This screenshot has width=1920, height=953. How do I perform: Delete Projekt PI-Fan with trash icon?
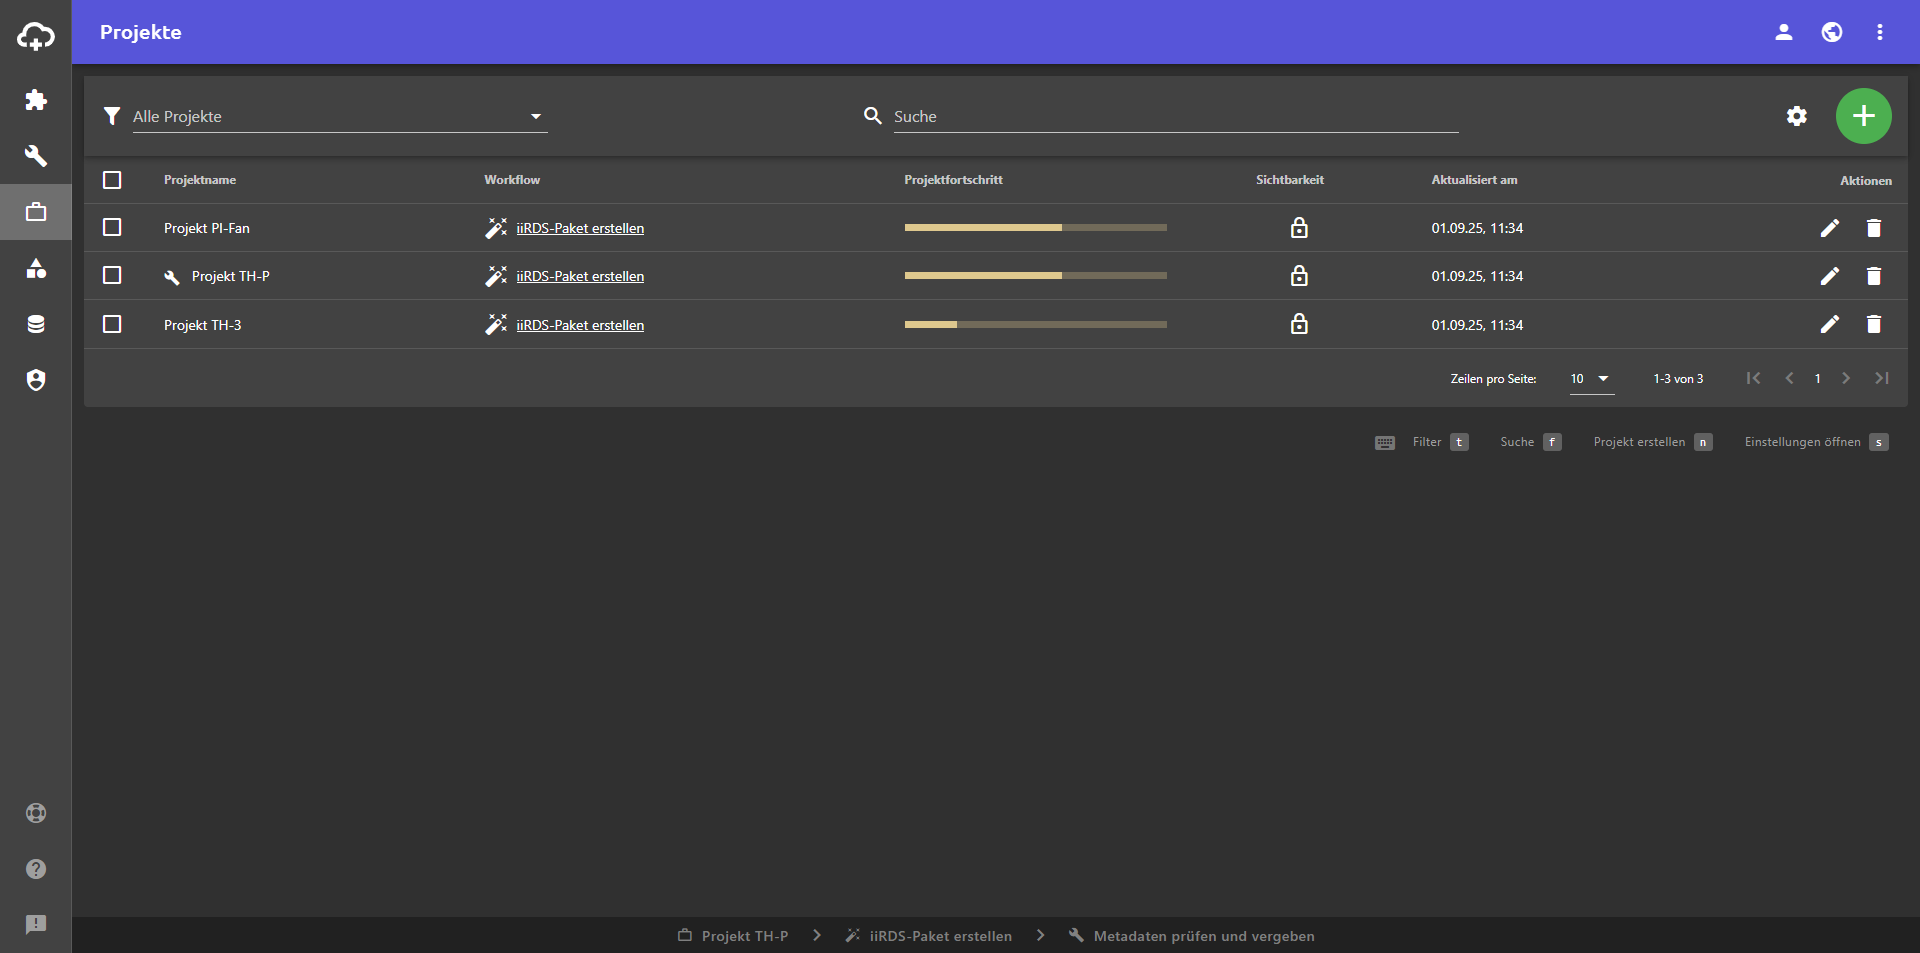[1874, 228]
